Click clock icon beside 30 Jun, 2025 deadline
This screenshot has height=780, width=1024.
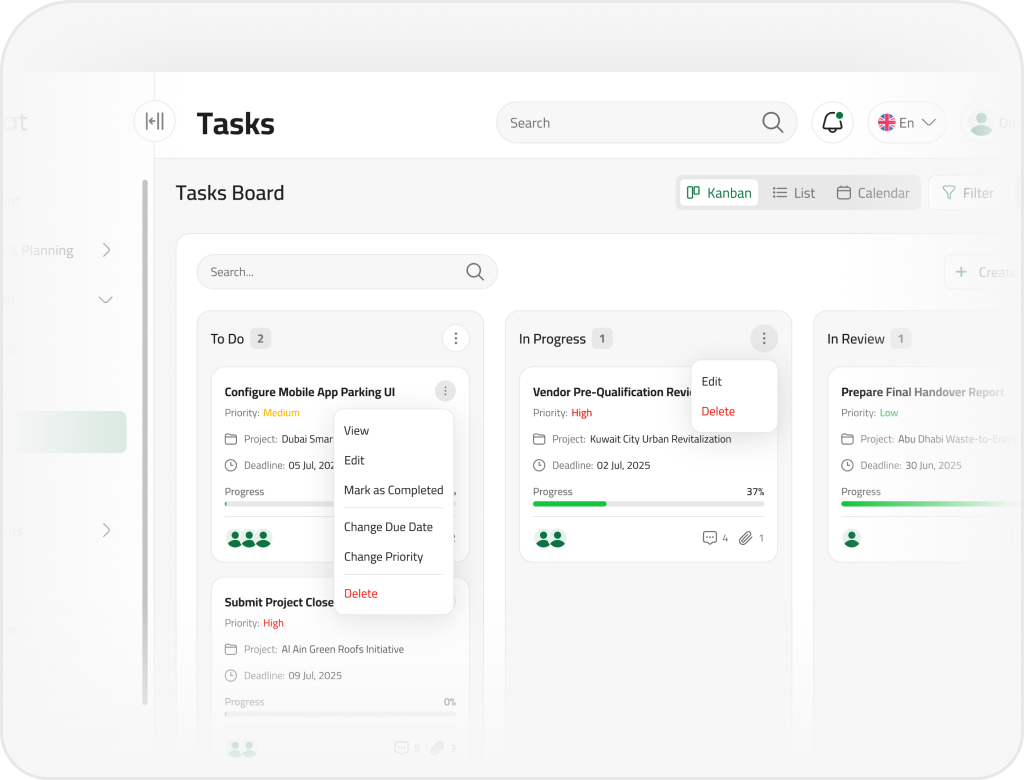[847, 465]
